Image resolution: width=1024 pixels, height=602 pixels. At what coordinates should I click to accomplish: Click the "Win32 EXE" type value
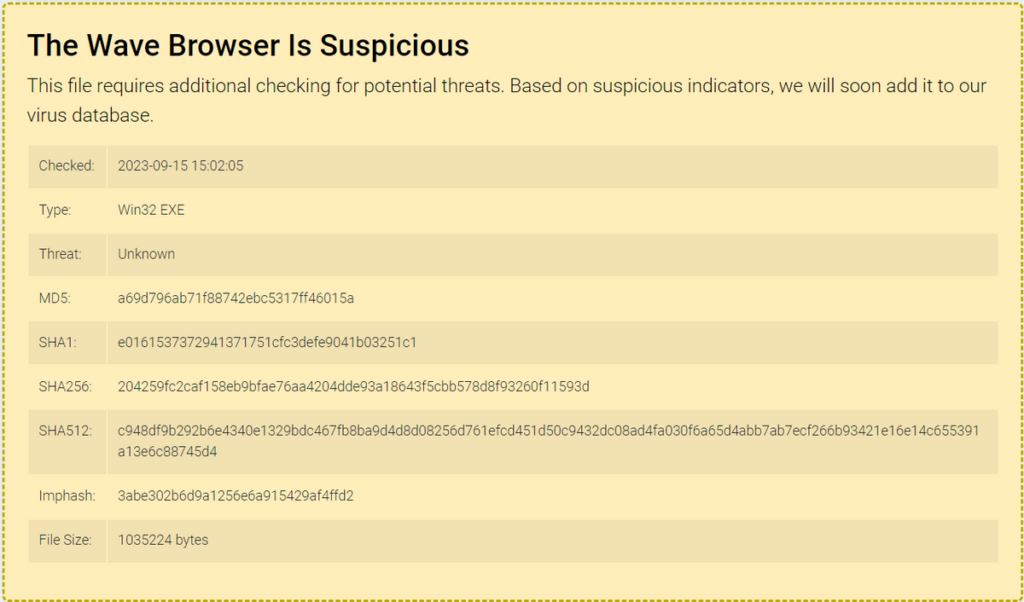[151, 210]
